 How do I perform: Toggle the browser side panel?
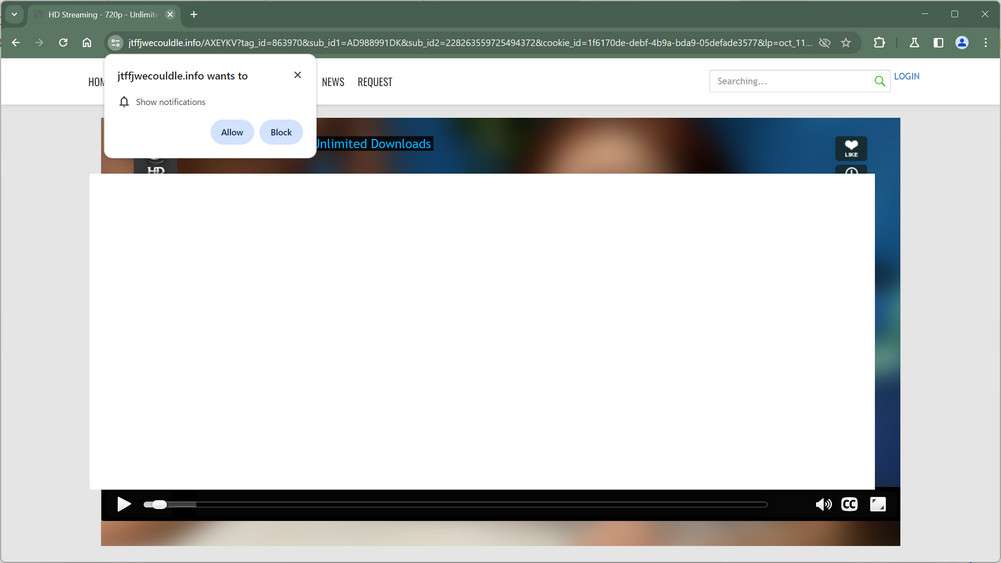[938, 43]
